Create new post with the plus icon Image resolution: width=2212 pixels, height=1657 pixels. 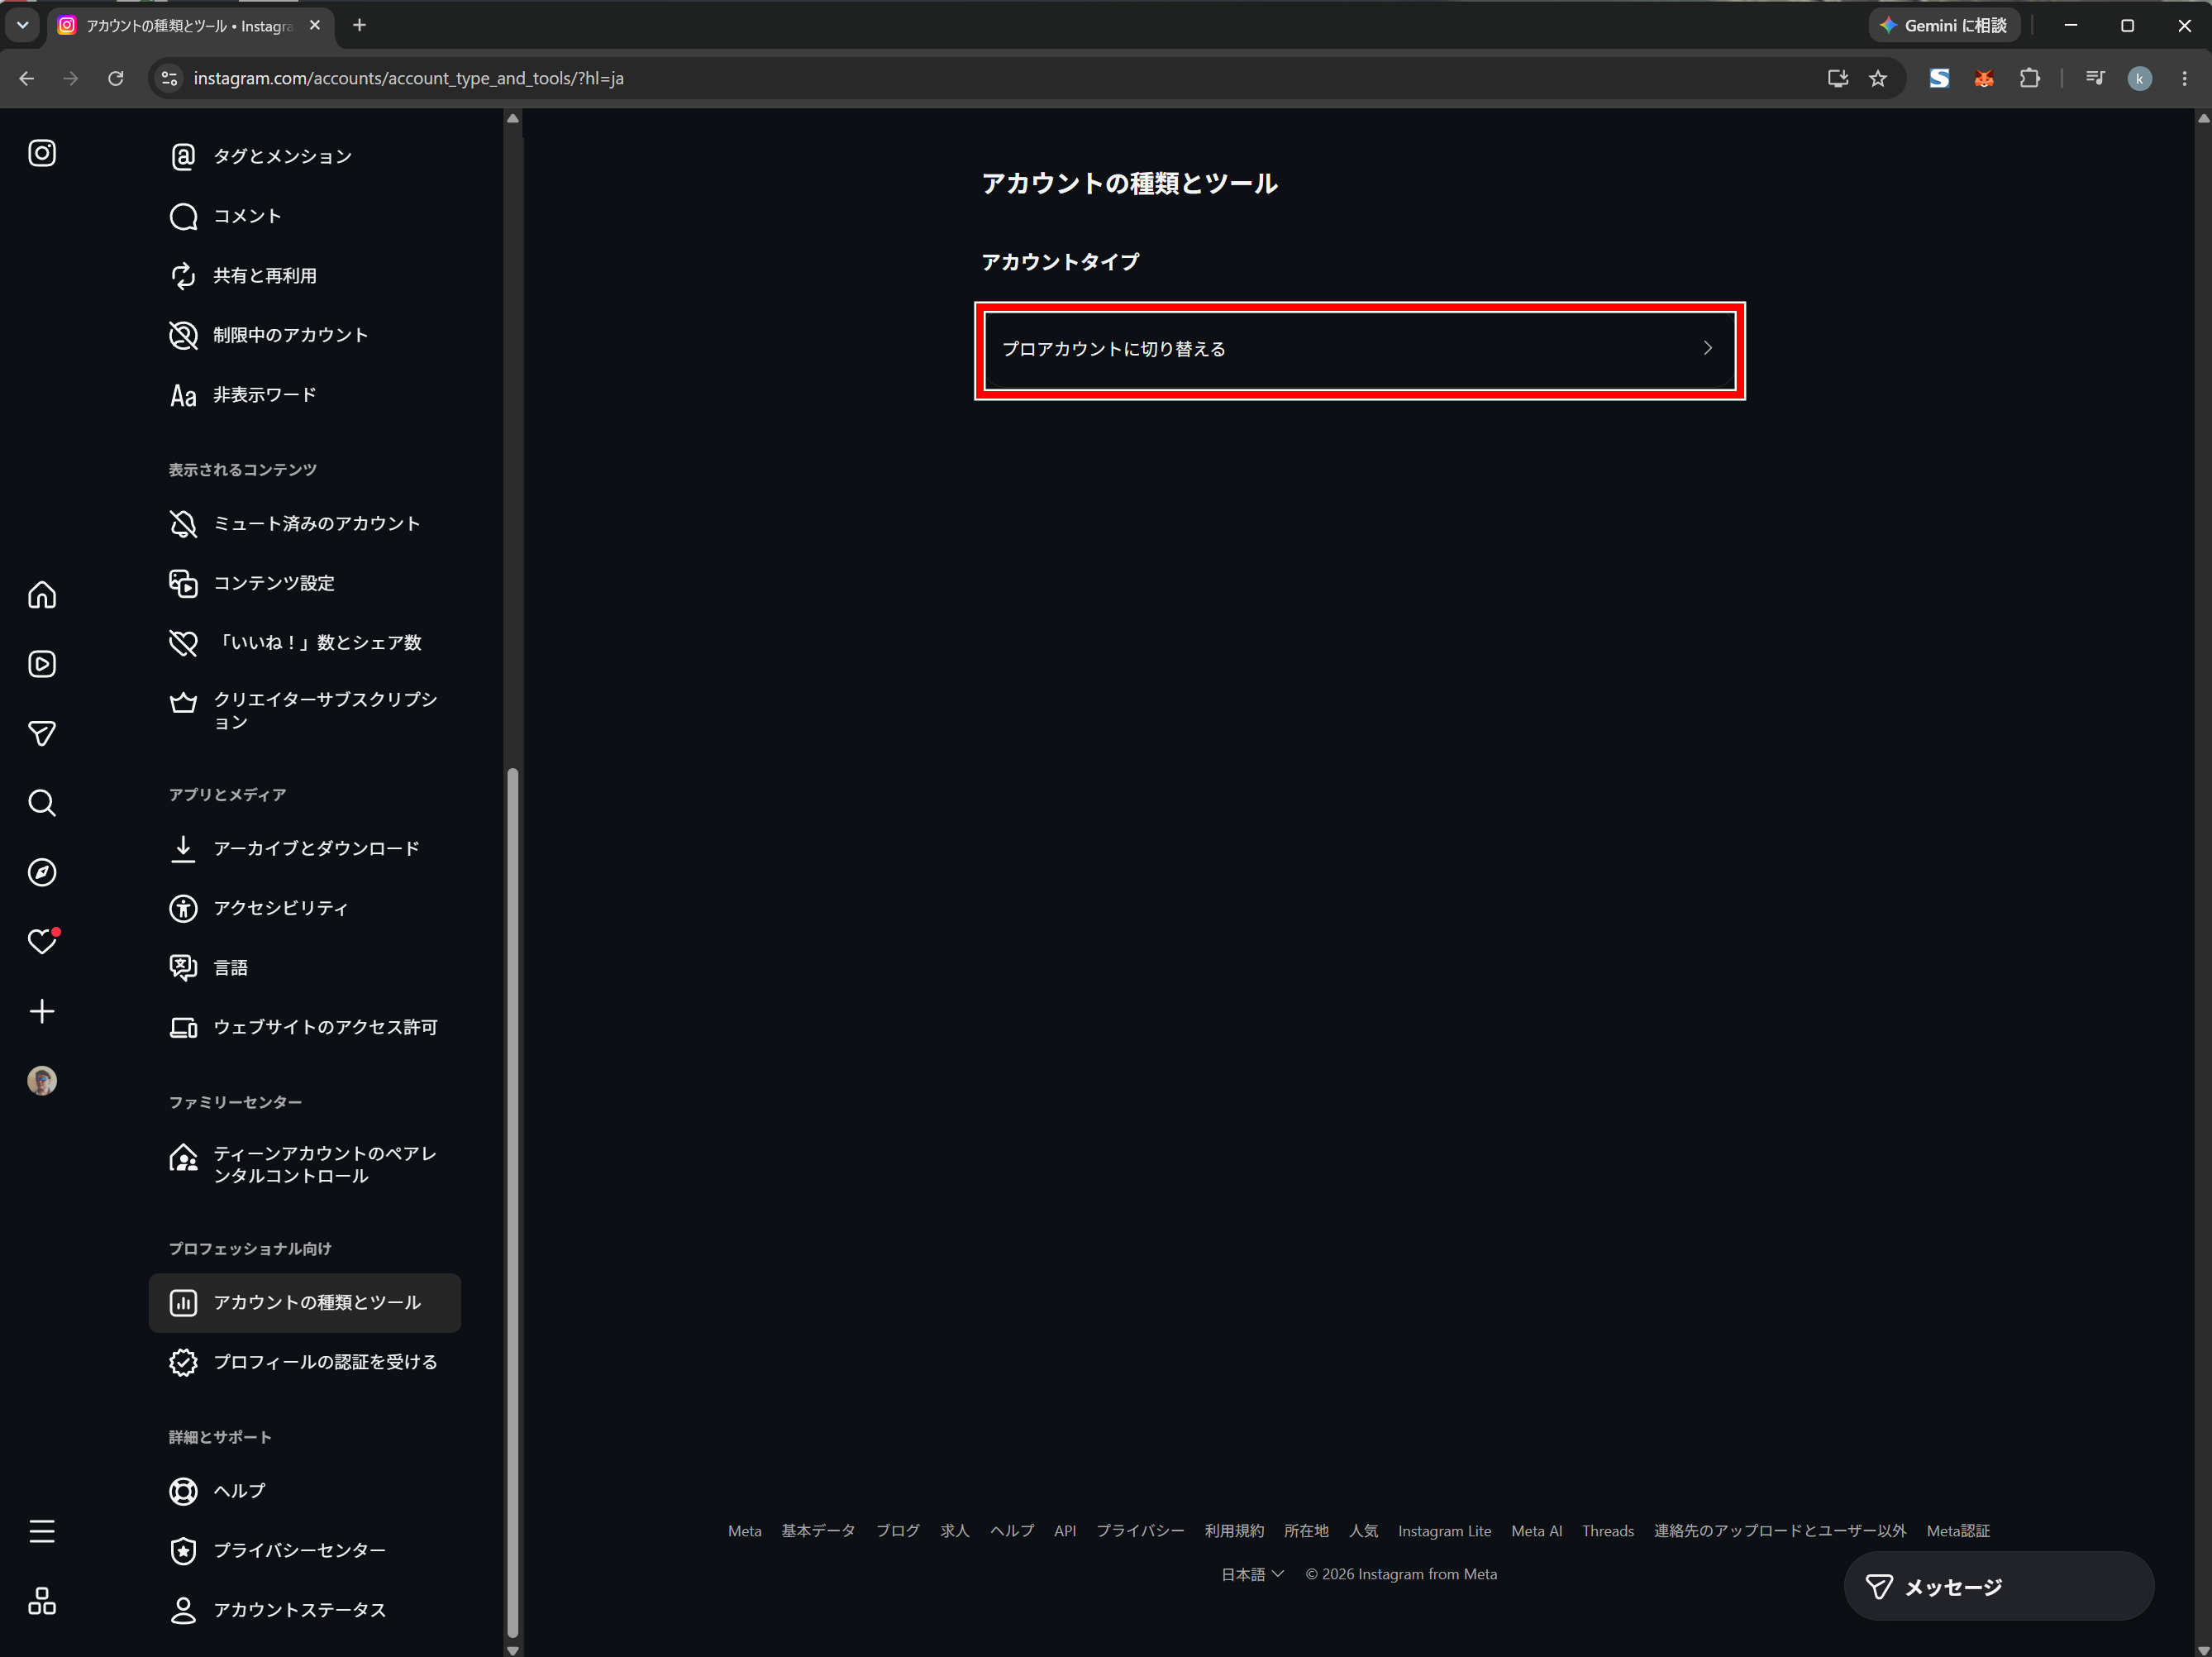point(42,1011)
